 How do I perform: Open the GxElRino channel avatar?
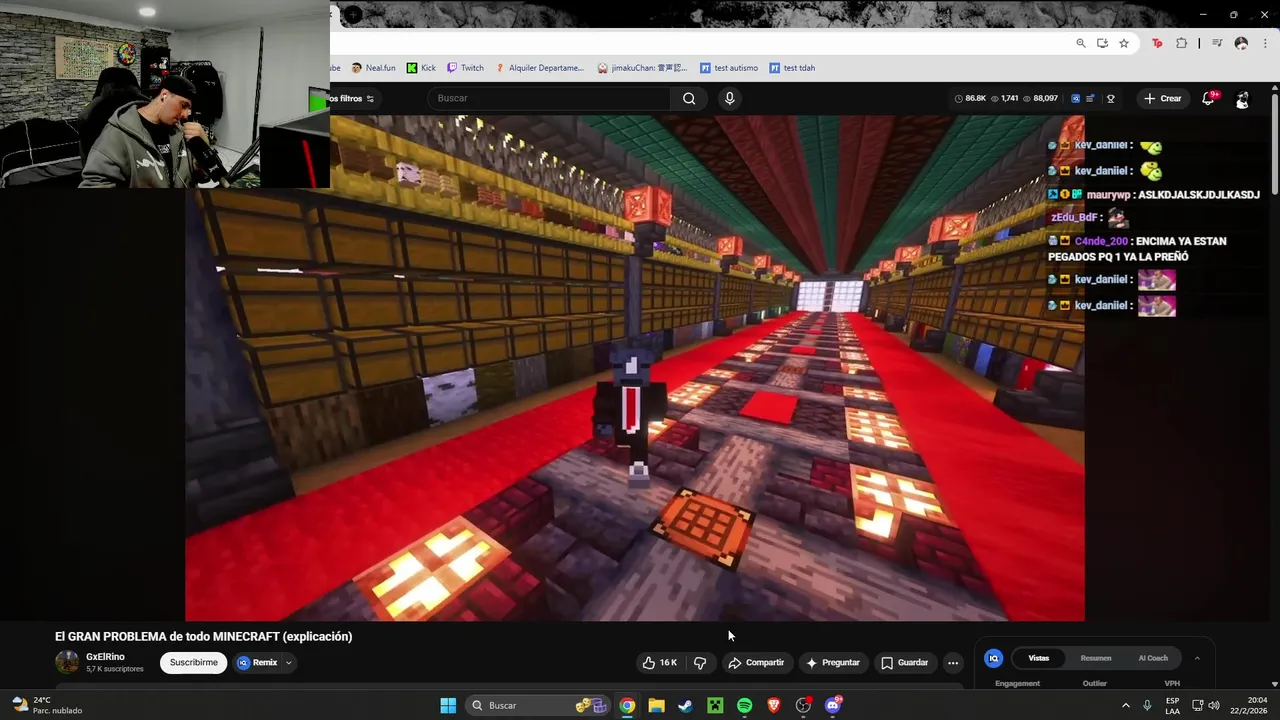tap(67, 662)
